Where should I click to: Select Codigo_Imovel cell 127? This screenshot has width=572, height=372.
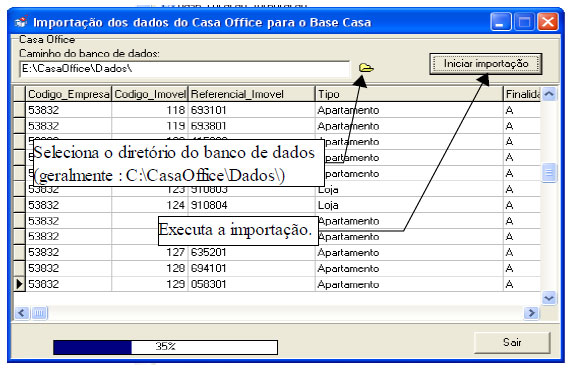pyautogui.click(x=150, y=252)
